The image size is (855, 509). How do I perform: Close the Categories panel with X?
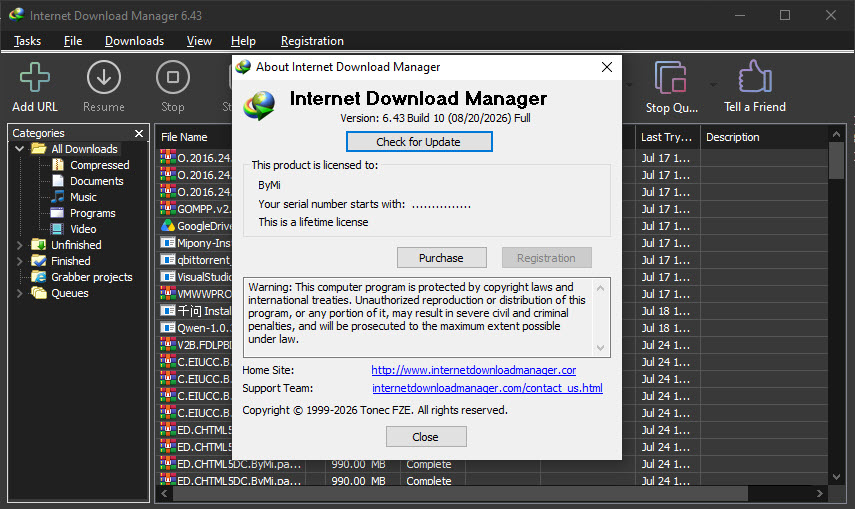click(x=139, y=133)
